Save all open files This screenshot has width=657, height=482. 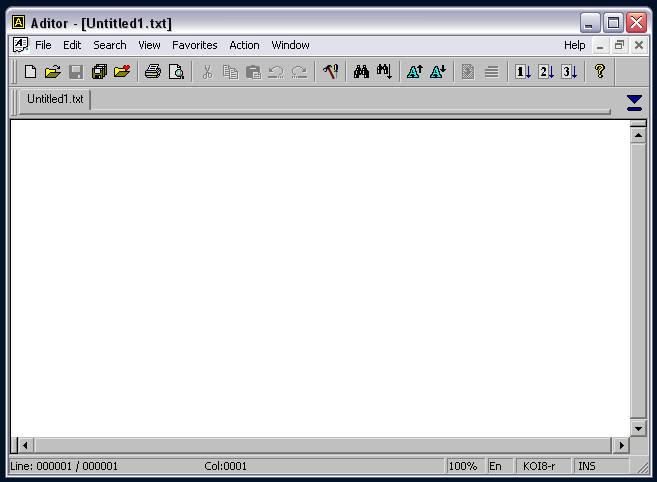tap(99, 72)
